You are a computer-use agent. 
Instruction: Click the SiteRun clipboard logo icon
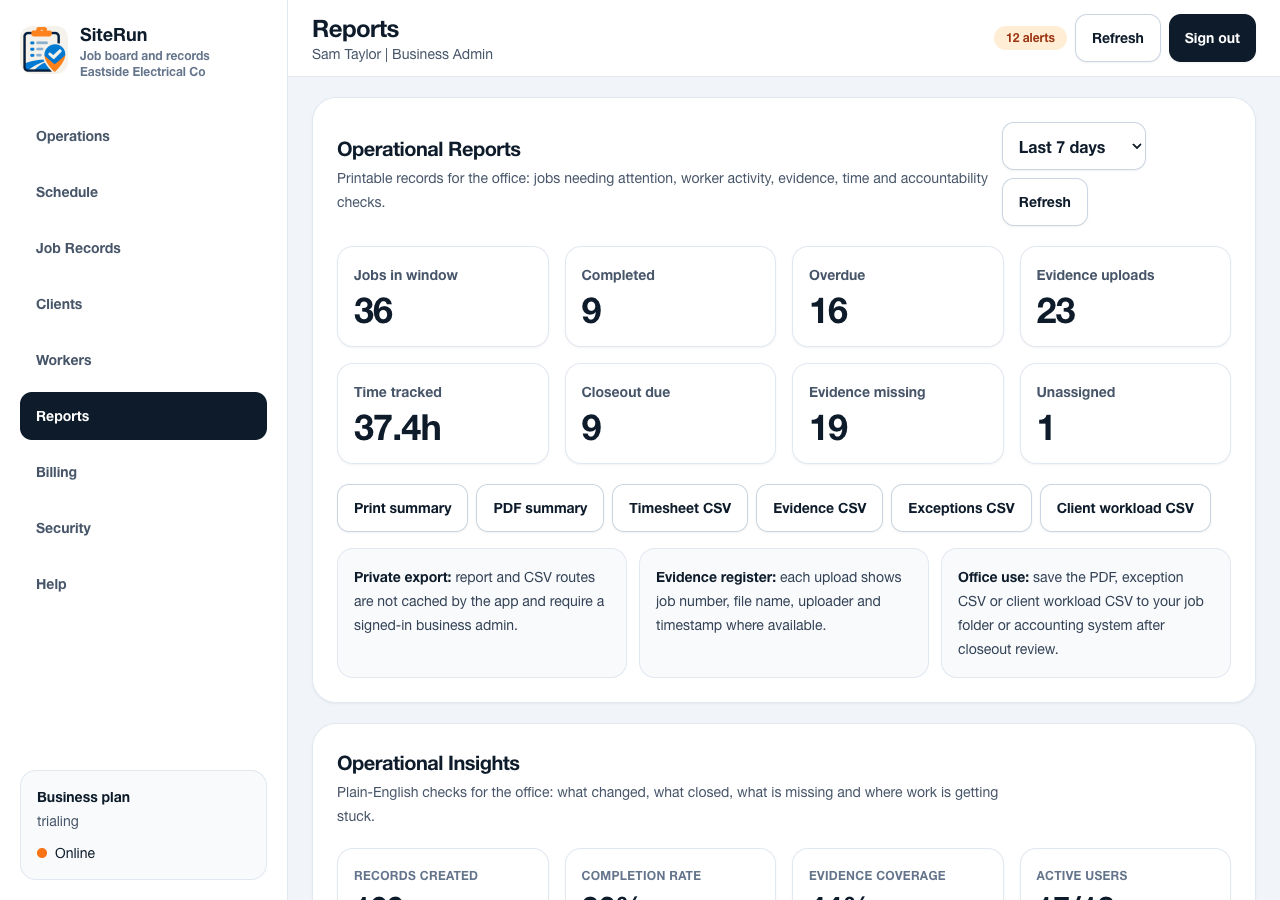(x=44, y=50)
